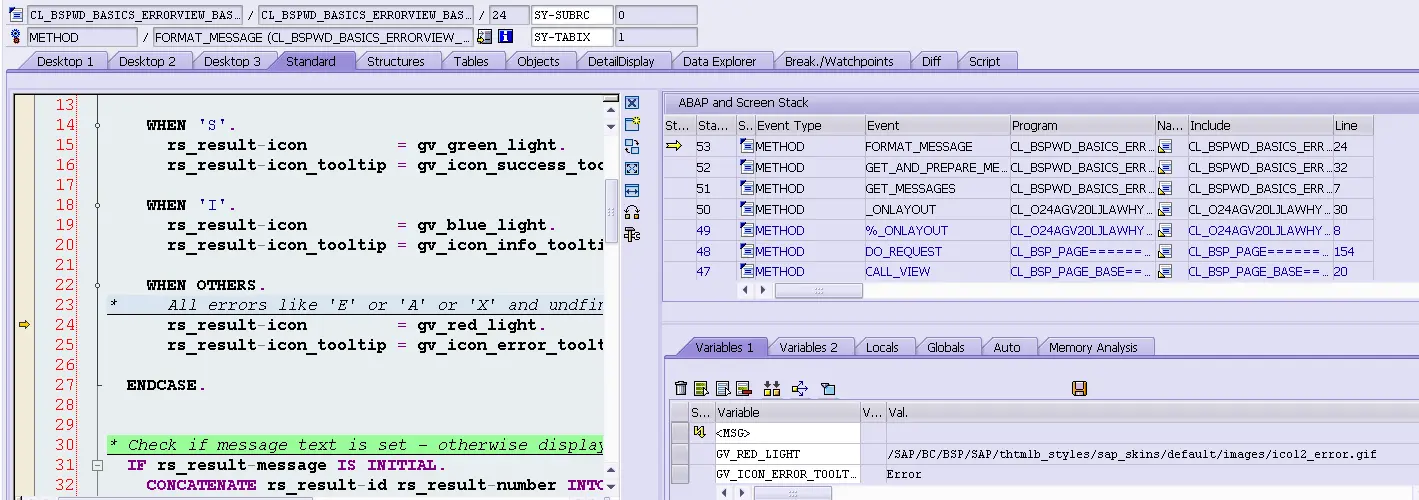Screen dimensions: 1419x500
Task: Switch to Locals tab
Action: point(882,347)
